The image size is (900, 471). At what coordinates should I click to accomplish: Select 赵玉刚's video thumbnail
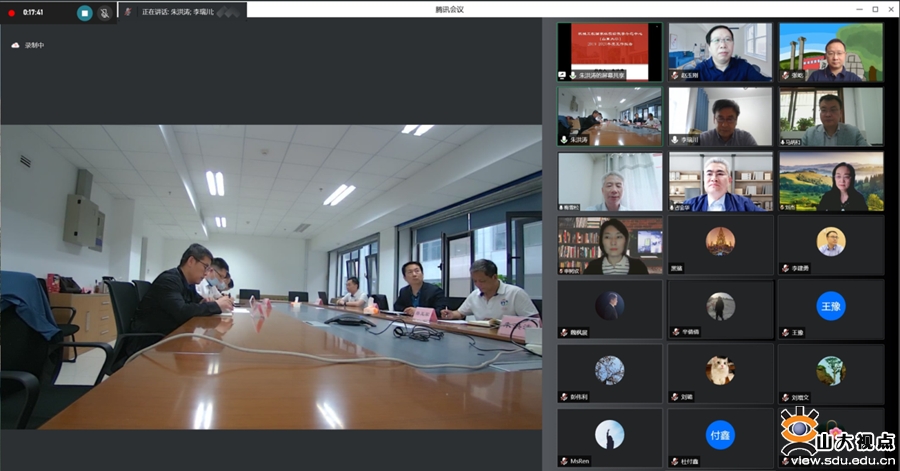[x=720, y=51]
